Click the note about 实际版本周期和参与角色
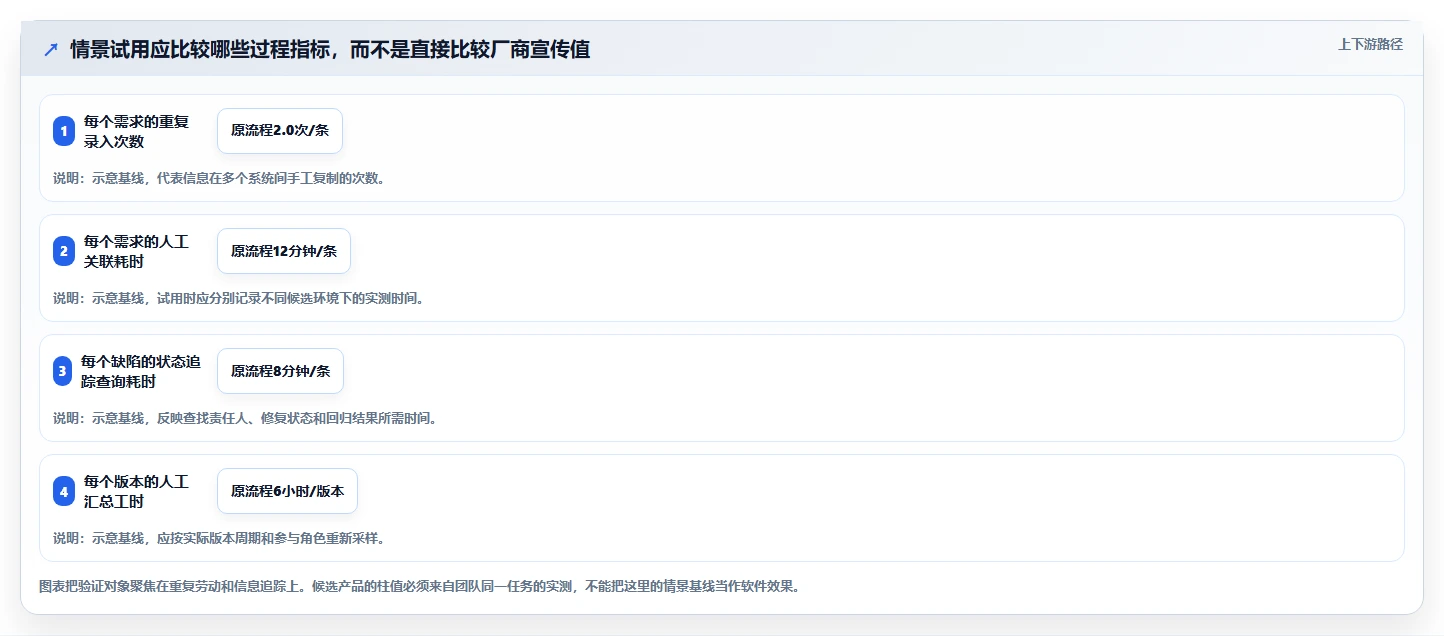Viewport: 1444px width, 636px height. point(219,538)
